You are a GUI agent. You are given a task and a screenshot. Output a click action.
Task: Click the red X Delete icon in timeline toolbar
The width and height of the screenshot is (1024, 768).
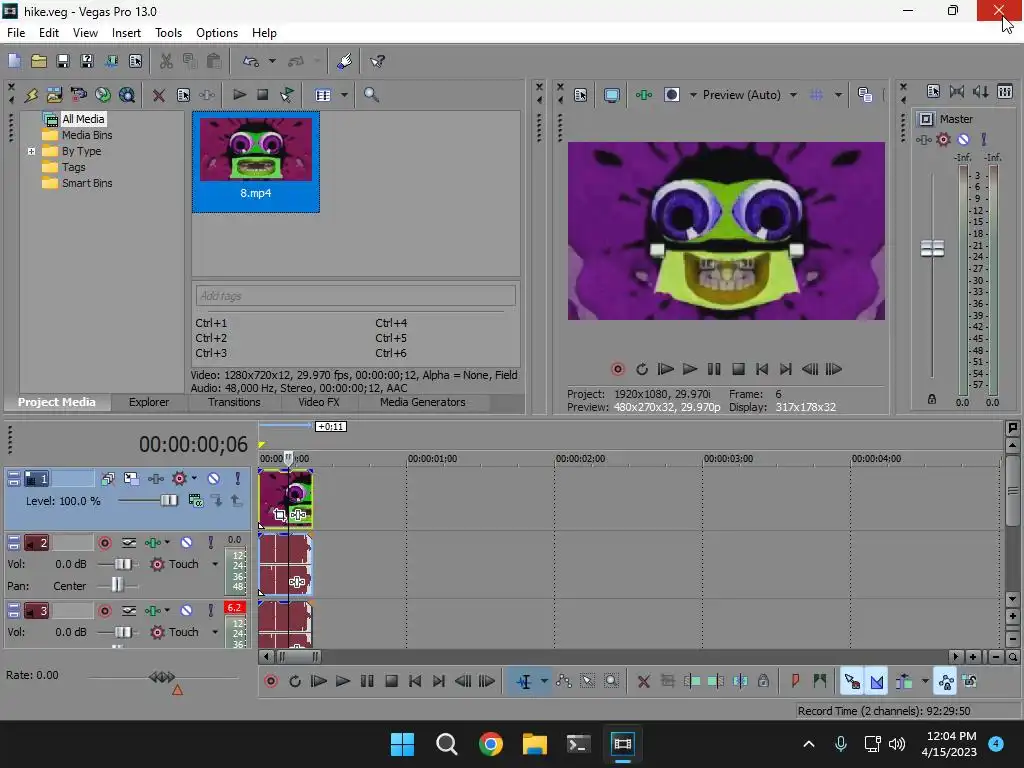643,682
